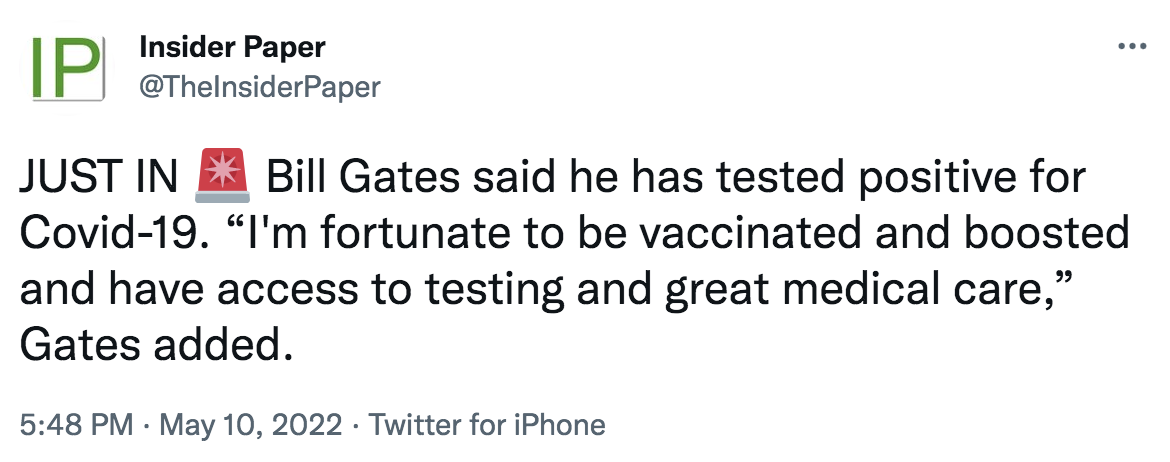Click the words Bill Gates in tweet
The width and height of the screenshot is (1170, 462).
click(360, 178)
